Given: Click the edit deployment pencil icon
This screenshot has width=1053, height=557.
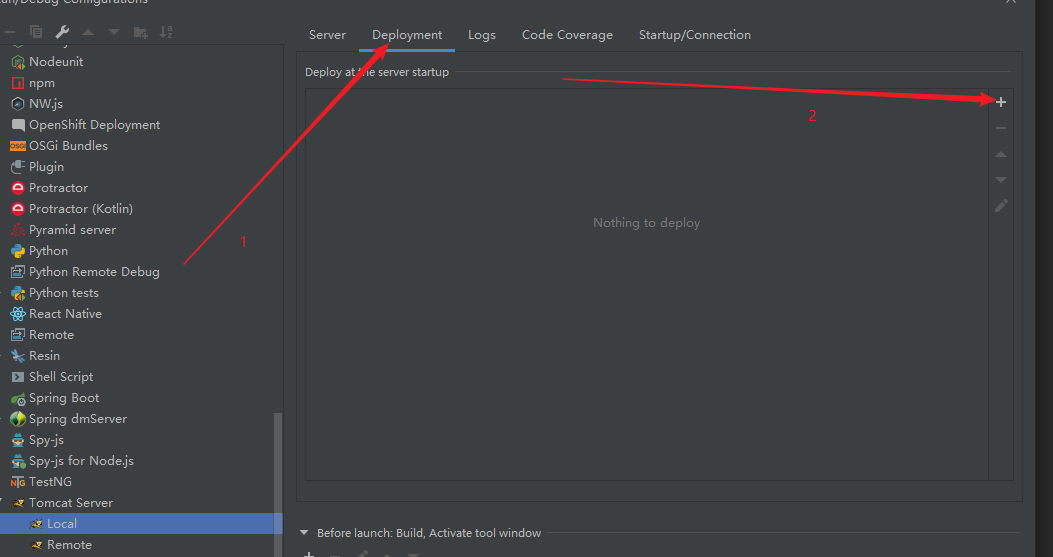Looking at the screenshot, I should pos(1001,206).
